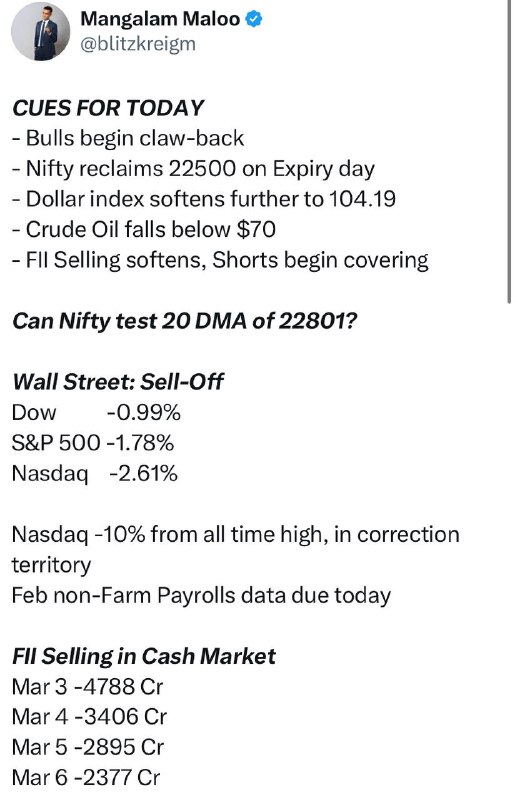This screenshot has height=800, width=515.
Task: Select the Dollar index 104.19 line
Action: [204, 199]
